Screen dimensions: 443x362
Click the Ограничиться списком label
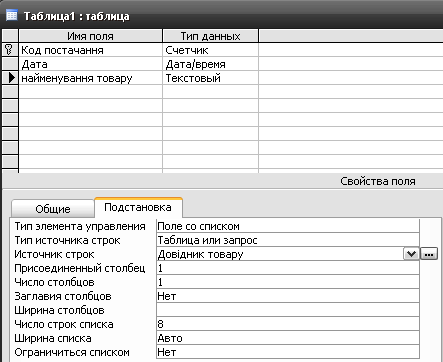tap(72, 352)
